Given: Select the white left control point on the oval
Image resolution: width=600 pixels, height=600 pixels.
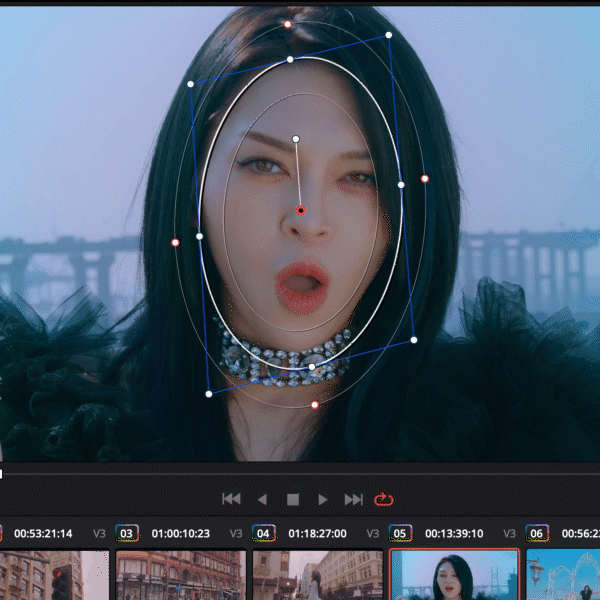Looking at the screenshot, I should coord(199,236).
